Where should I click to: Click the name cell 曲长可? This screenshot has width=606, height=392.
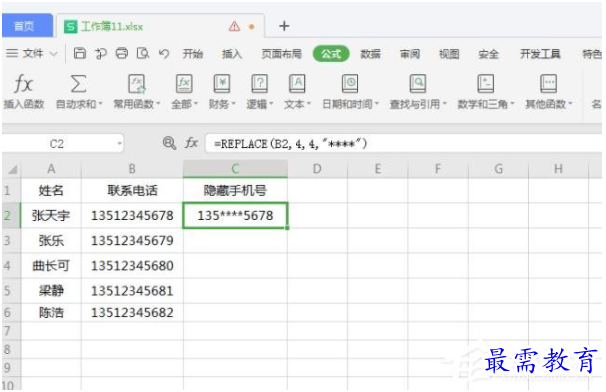[x=51, y=266]
